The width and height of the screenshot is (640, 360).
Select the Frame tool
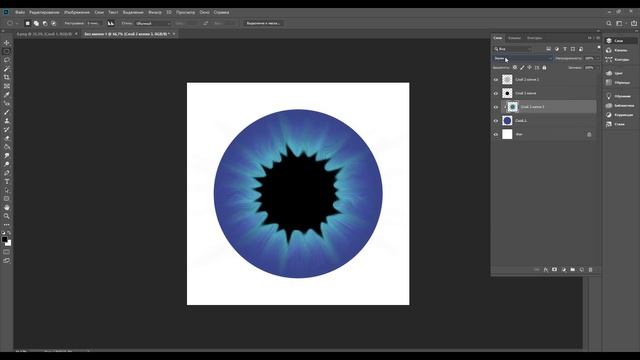(7, 86)
